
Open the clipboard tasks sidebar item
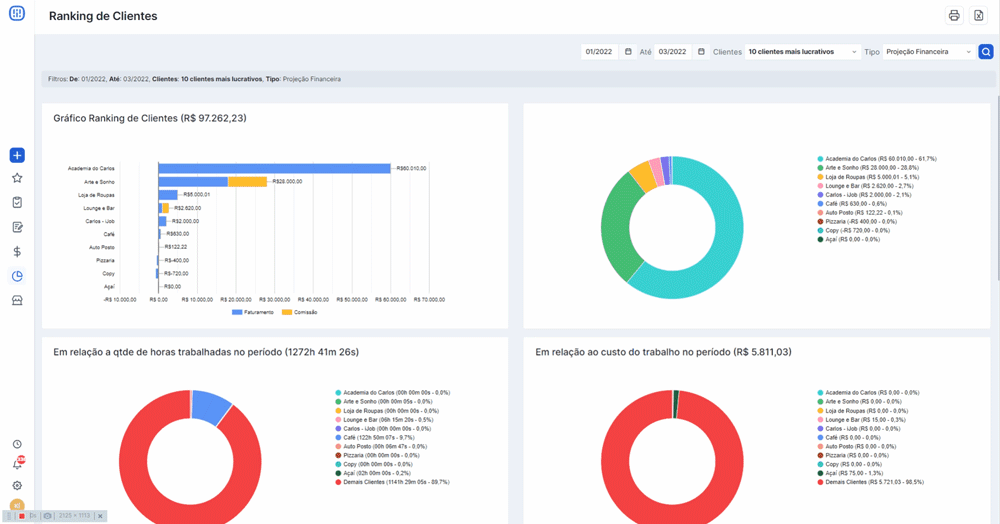pyautogui.click(x=17, y=203)
